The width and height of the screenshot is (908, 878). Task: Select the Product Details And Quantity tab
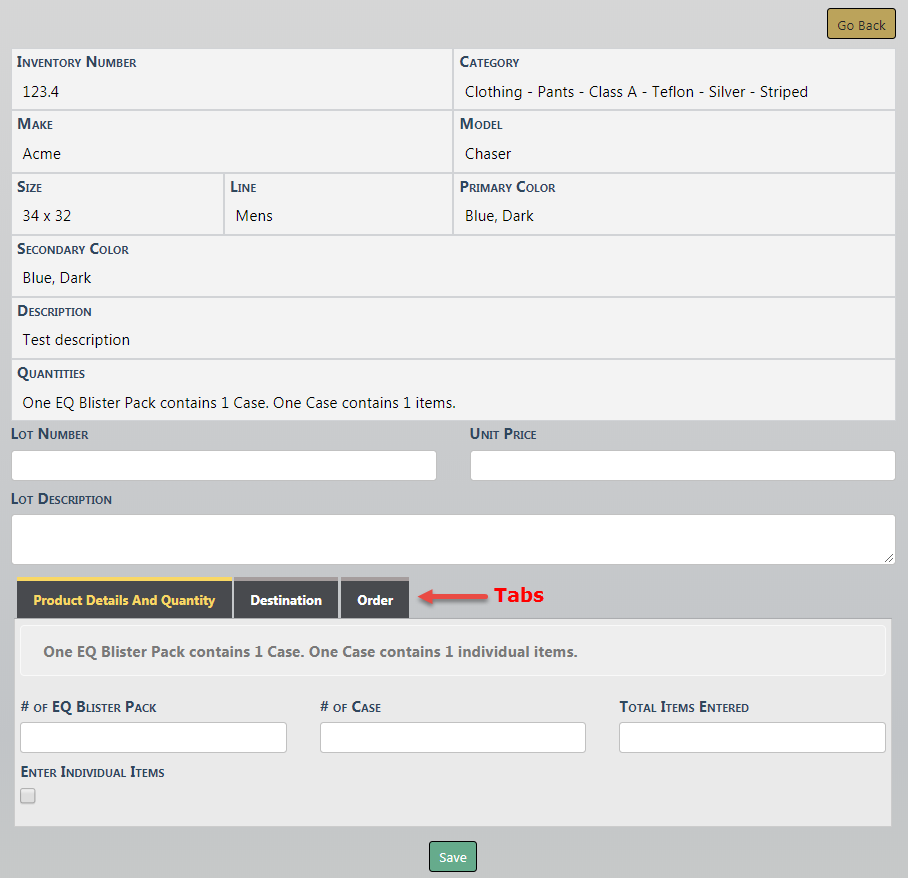point(124,600)
